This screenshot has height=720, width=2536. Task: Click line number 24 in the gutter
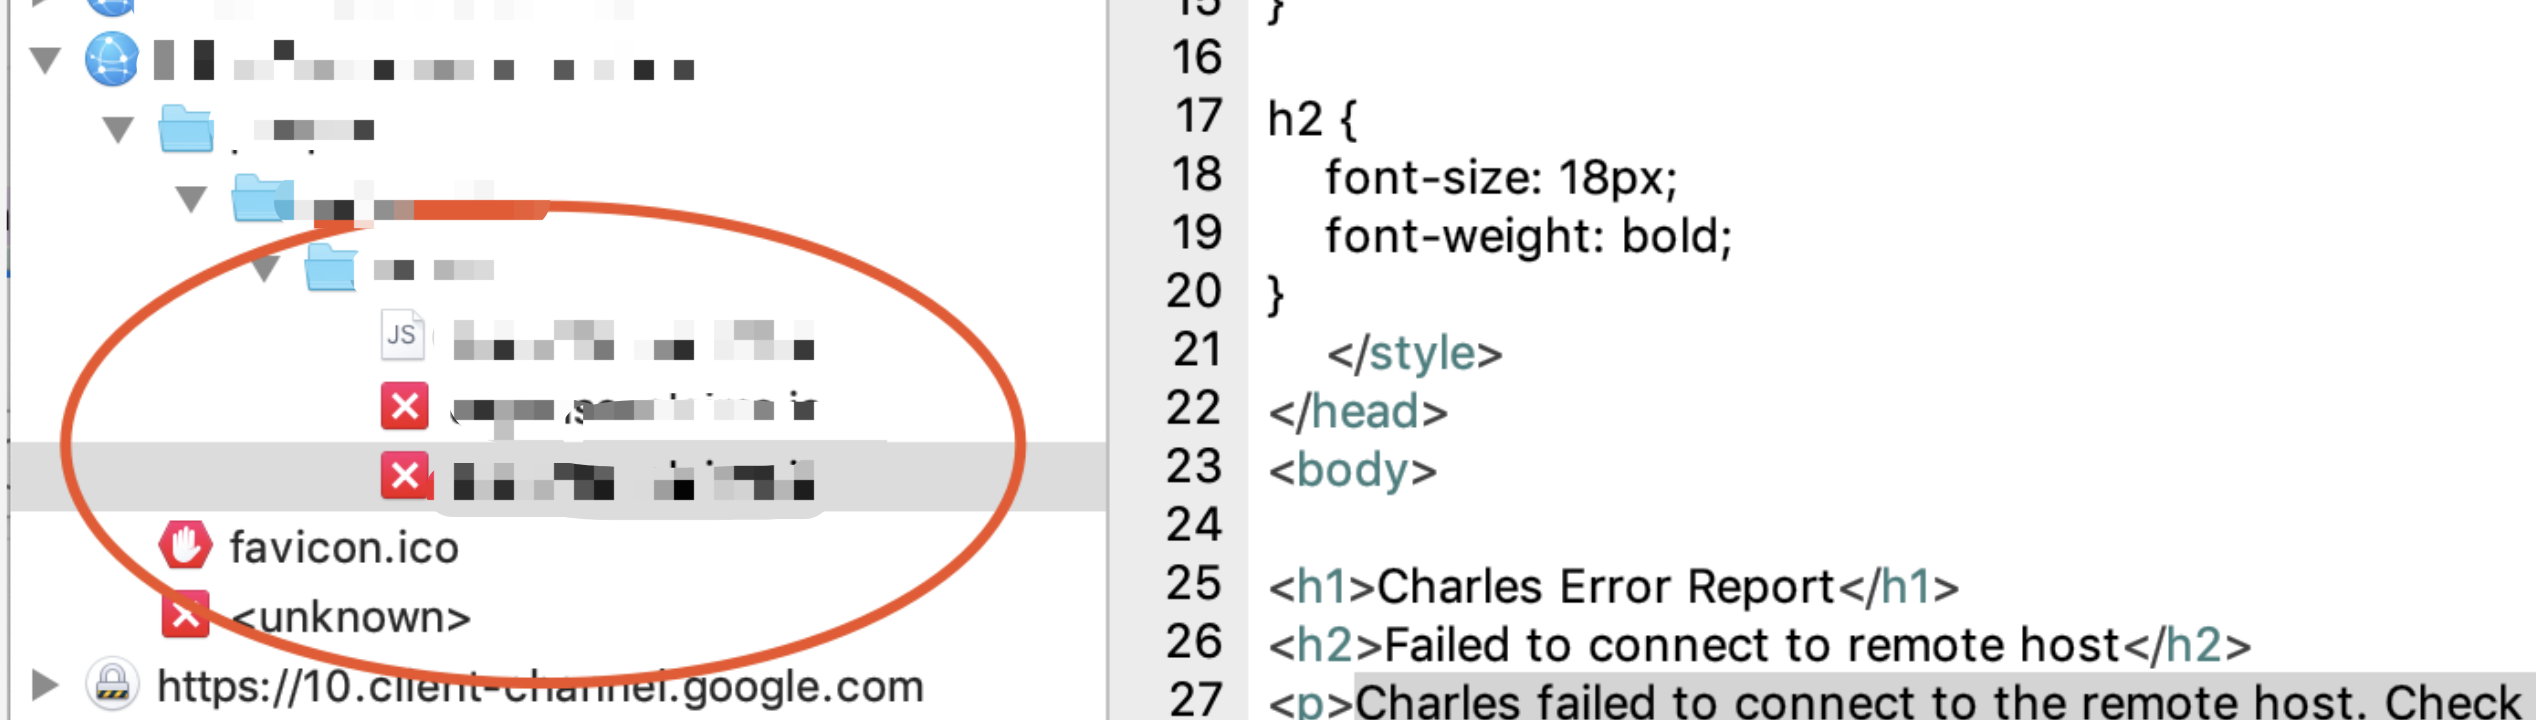(x=1194, y=524)
